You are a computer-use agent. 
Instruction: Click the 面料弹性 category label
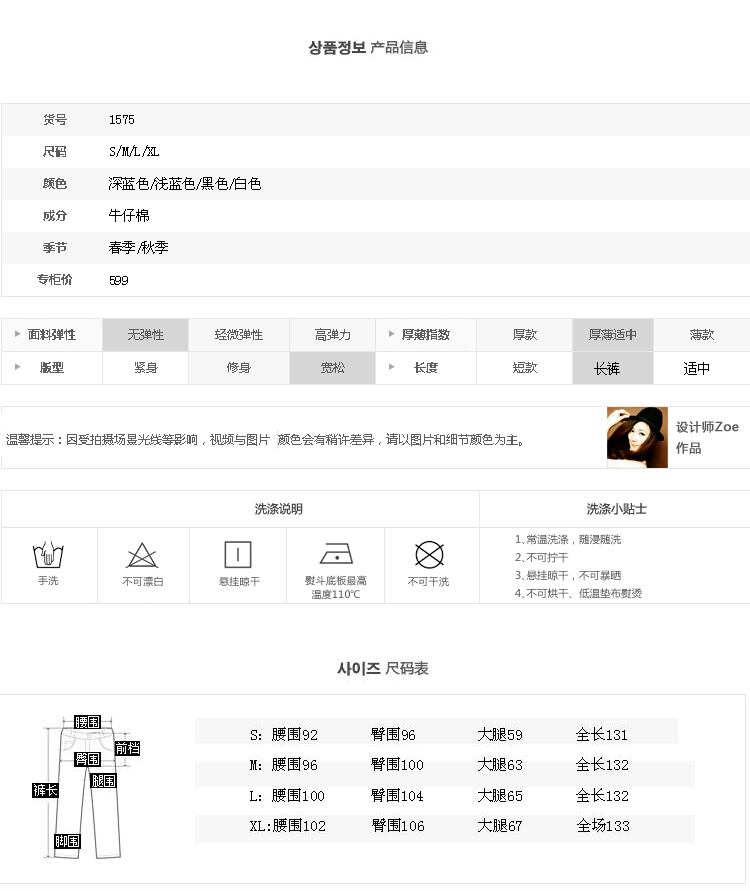click(x=52, y=335)
